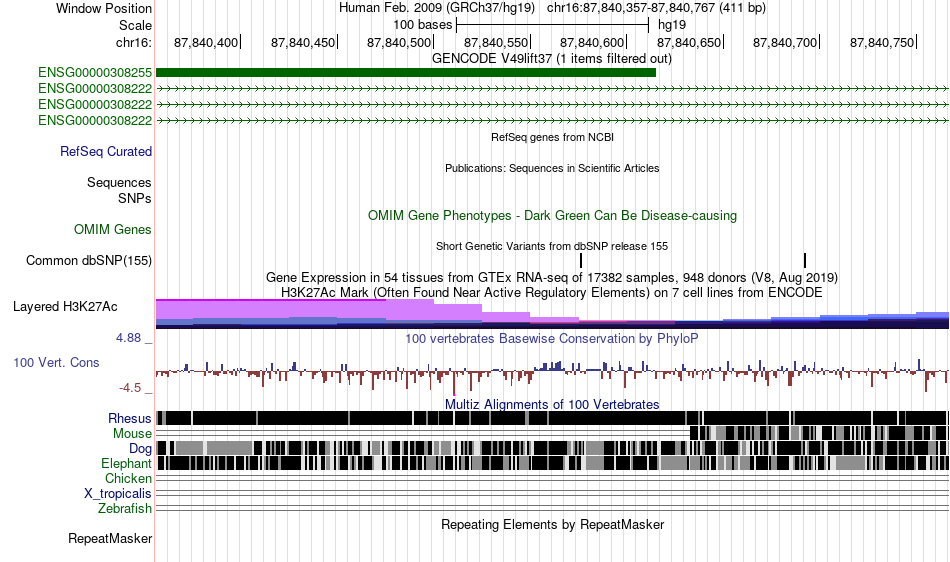Click 100 vertebrates Basewise Conservation title
This screenshot has height=562, width=950.
coord(551,339)
